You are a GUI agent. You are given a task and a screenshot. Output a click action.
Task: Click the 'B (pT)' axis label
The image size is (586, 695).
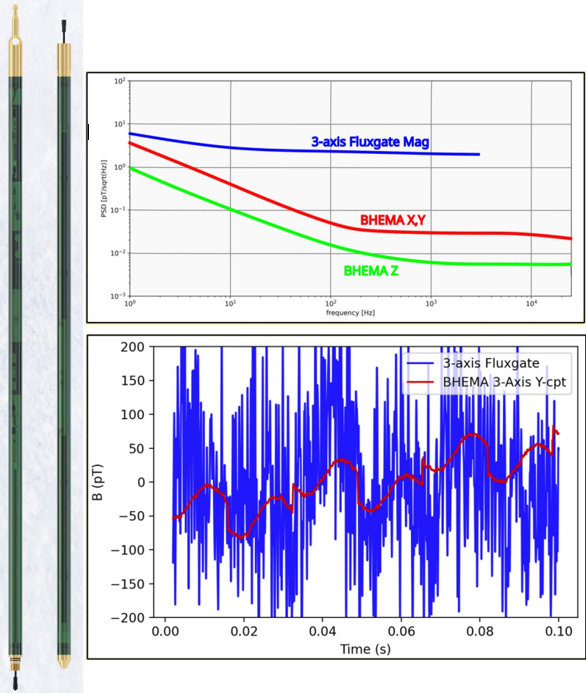click(97, 482)
